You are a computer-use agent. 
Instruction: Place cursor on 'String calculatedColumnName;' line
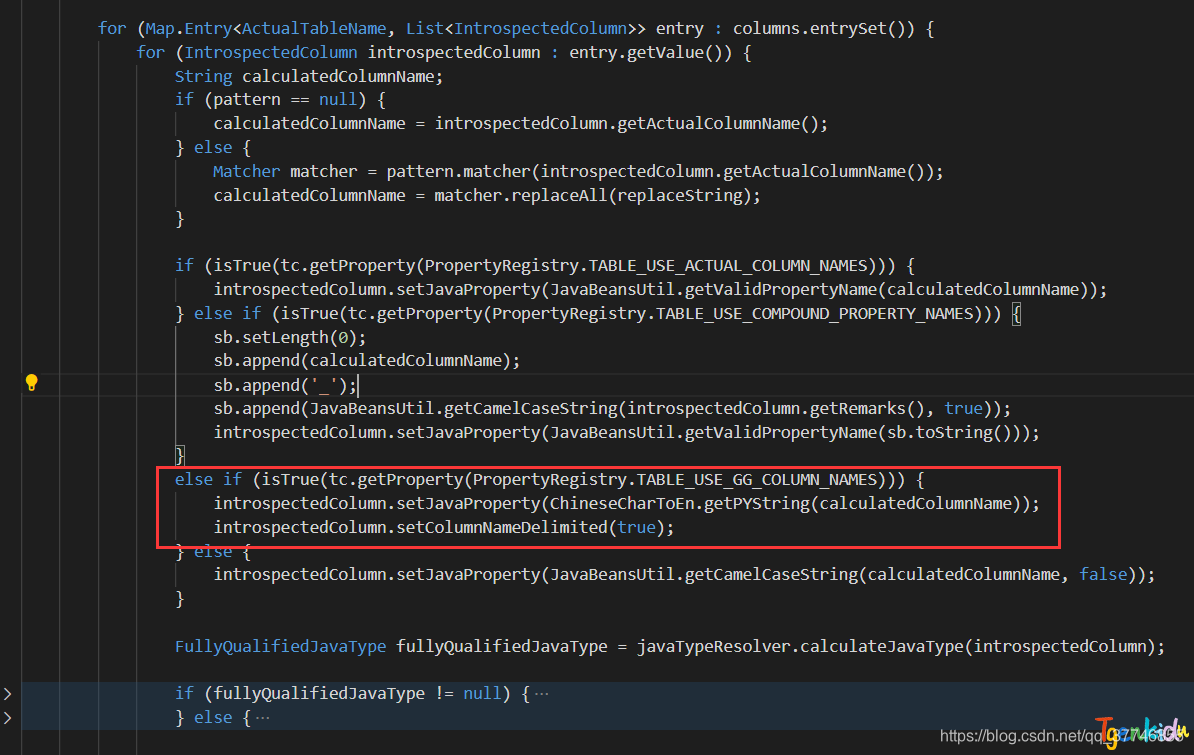tap(308, 76)
